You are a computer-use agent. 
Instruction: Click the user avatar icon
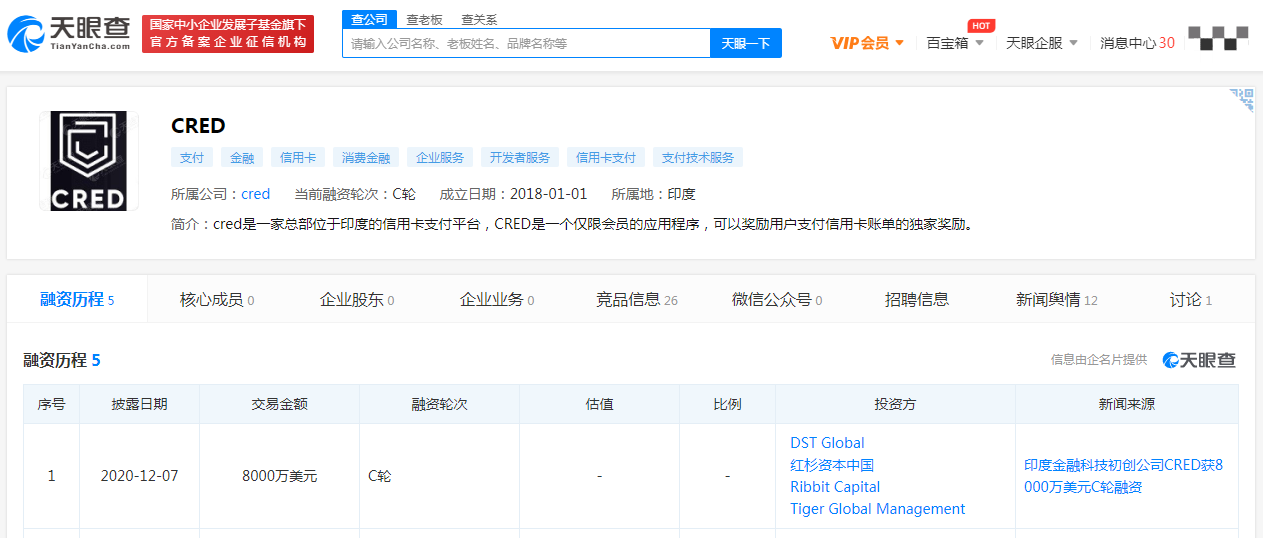[x=1217, y=37]
